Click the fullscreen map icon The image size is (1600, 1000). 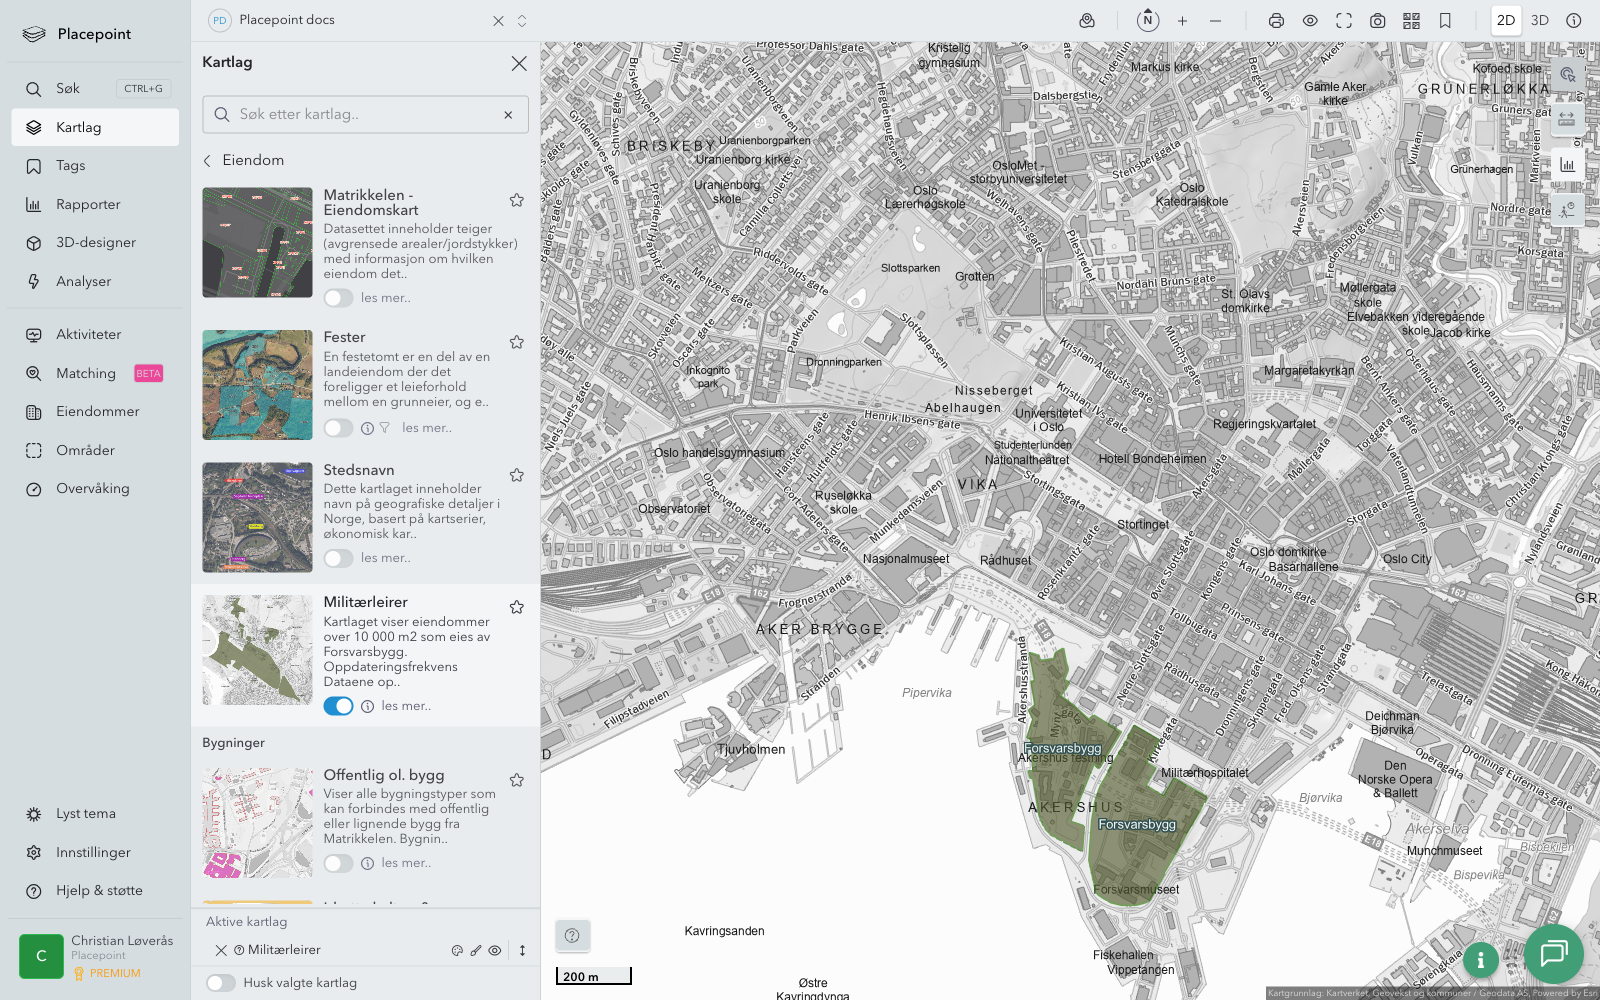click(1344, 21)
